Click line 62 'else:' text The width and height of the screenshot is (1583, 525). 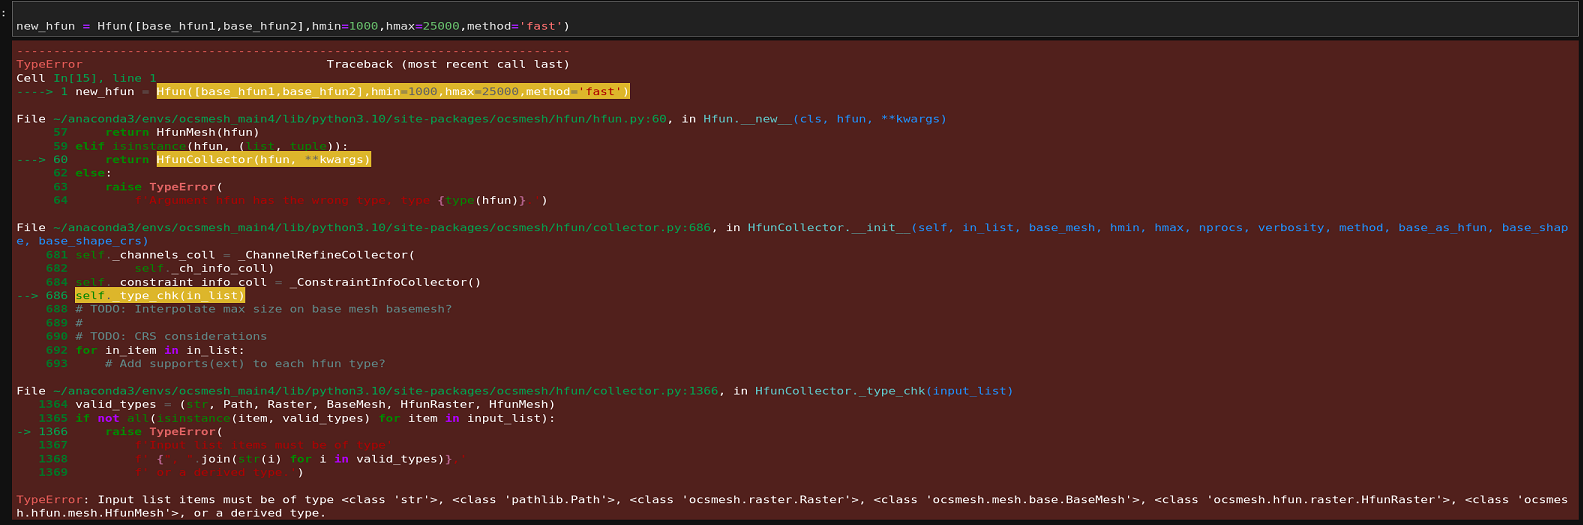[x=94, y=173]
